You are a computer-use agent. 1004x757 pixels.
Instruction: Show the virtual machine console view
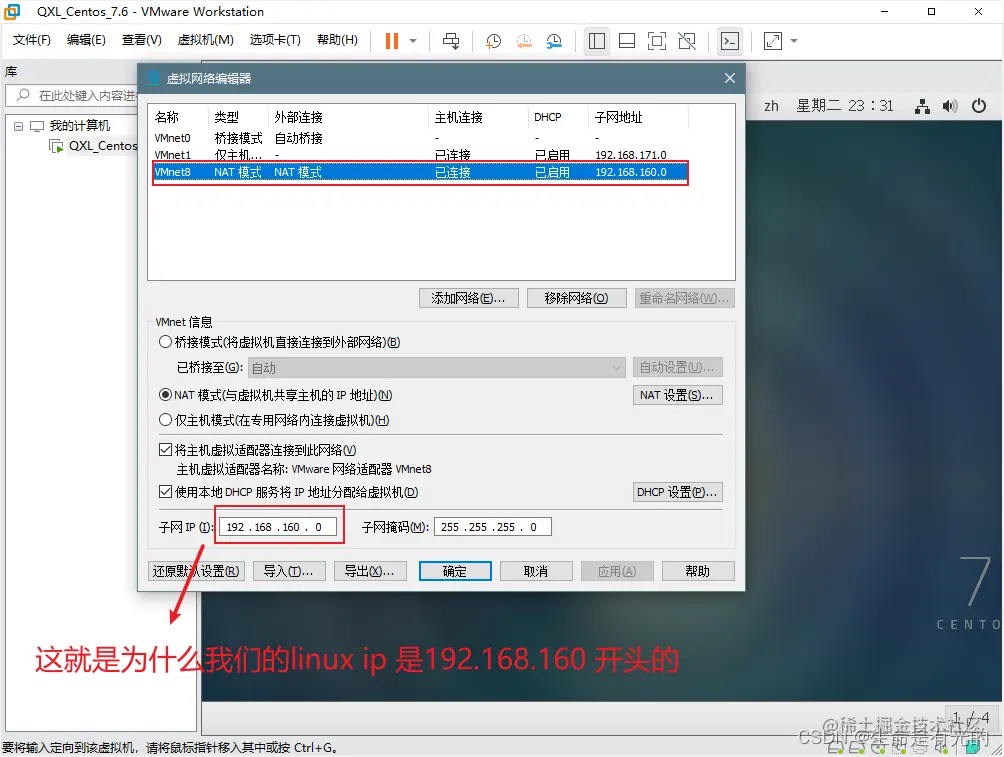click(729, 40)
